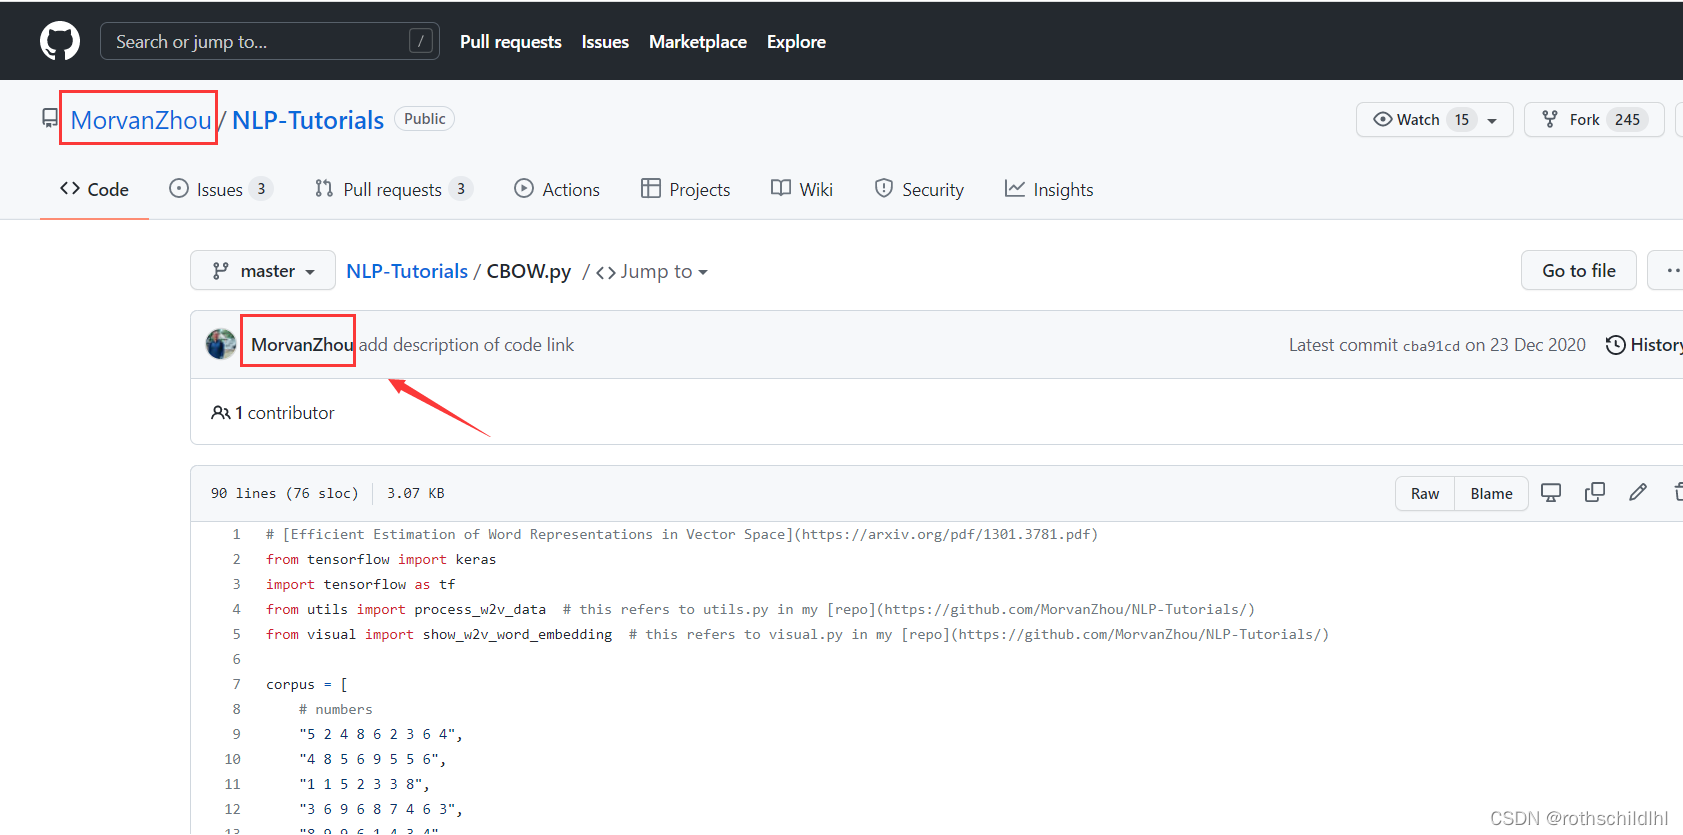Click the arxiv.org PDF URL in line 1
This screenshot has height=835, width=1683.
pos(946,535)
